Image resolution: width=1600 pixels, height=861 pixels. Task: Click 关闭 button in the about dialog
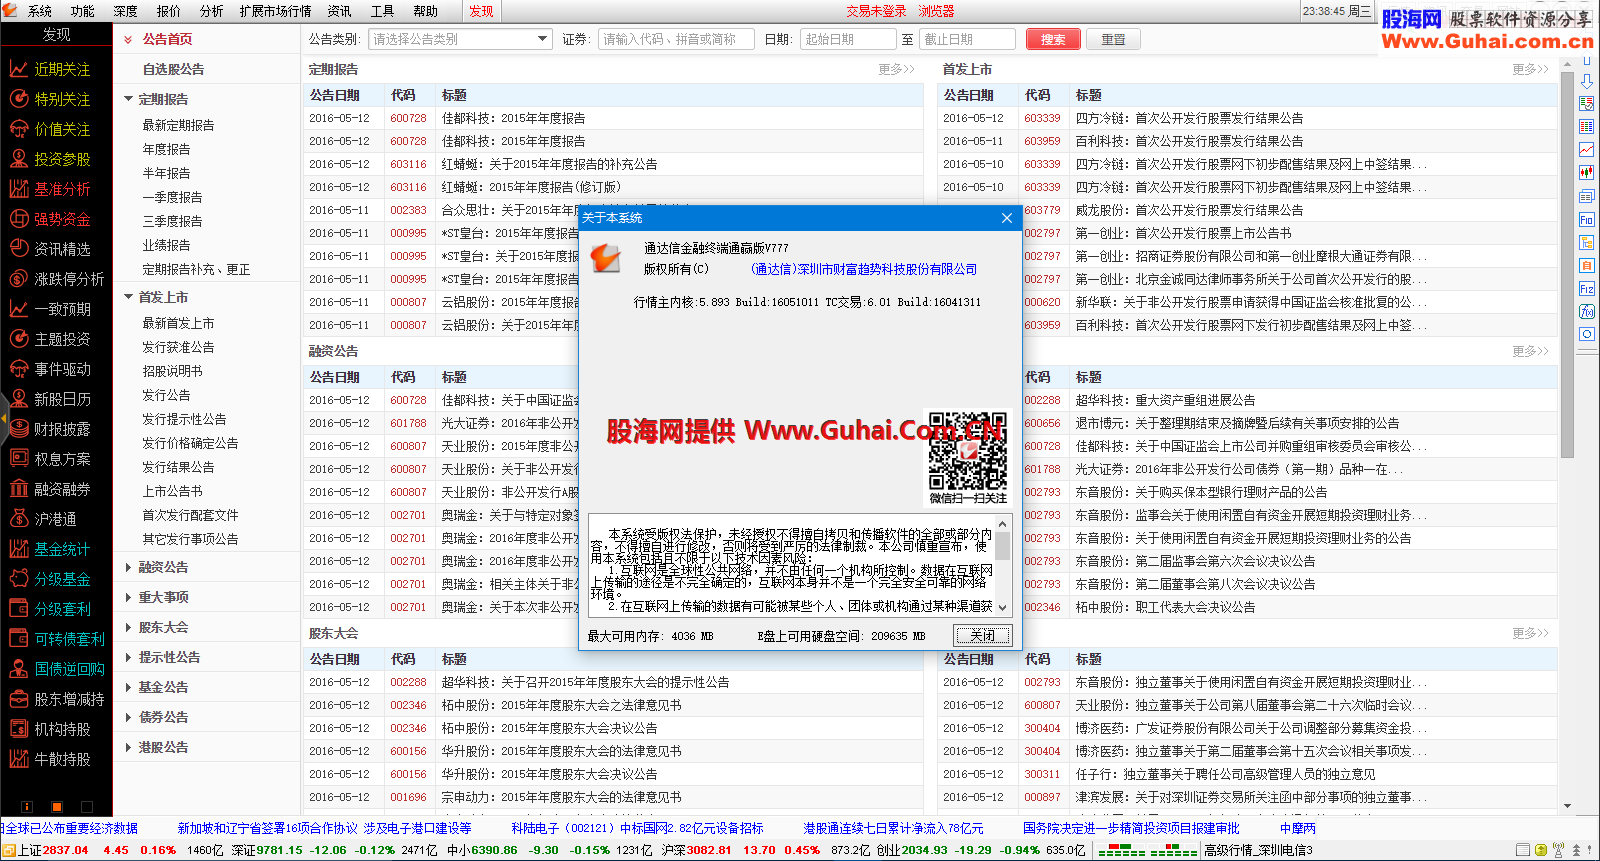(982, 635)
